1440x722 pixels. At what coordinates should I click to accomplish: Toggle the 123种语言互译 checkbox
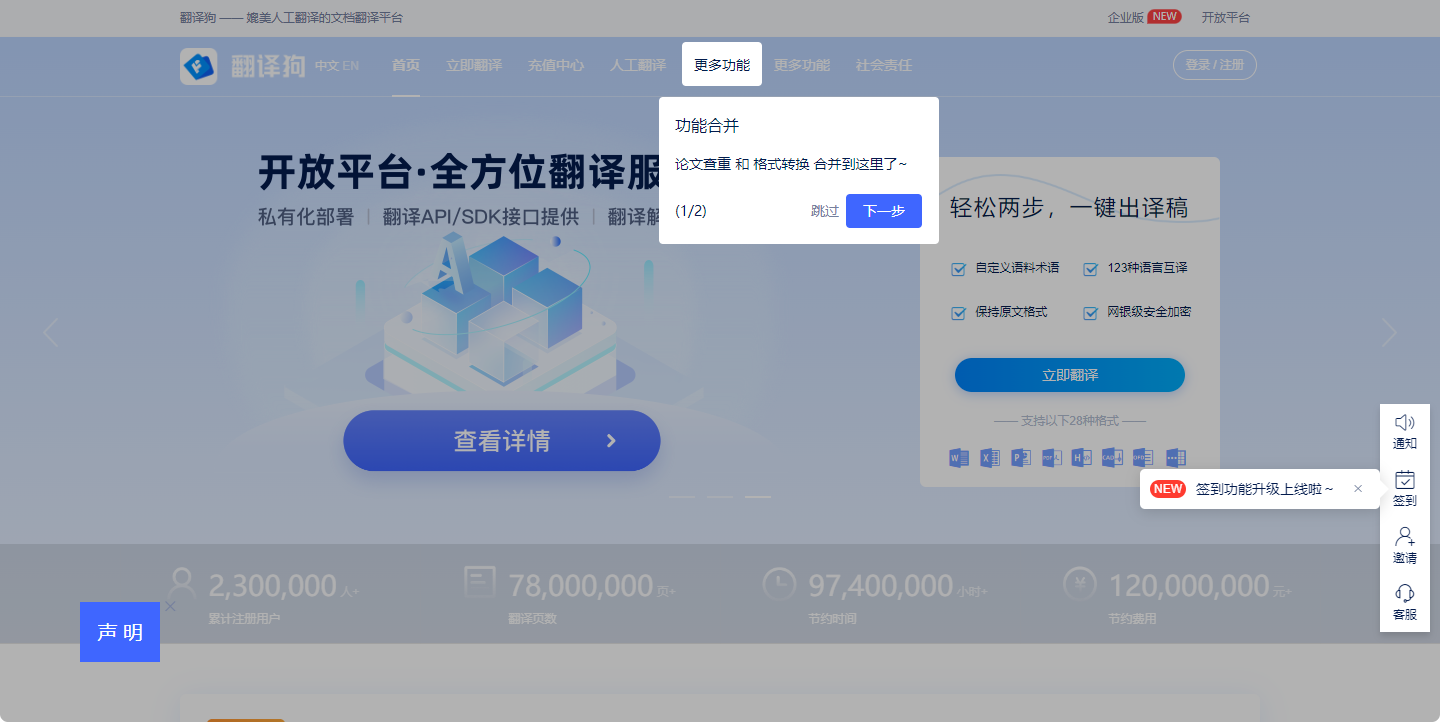click(1091, 269)
